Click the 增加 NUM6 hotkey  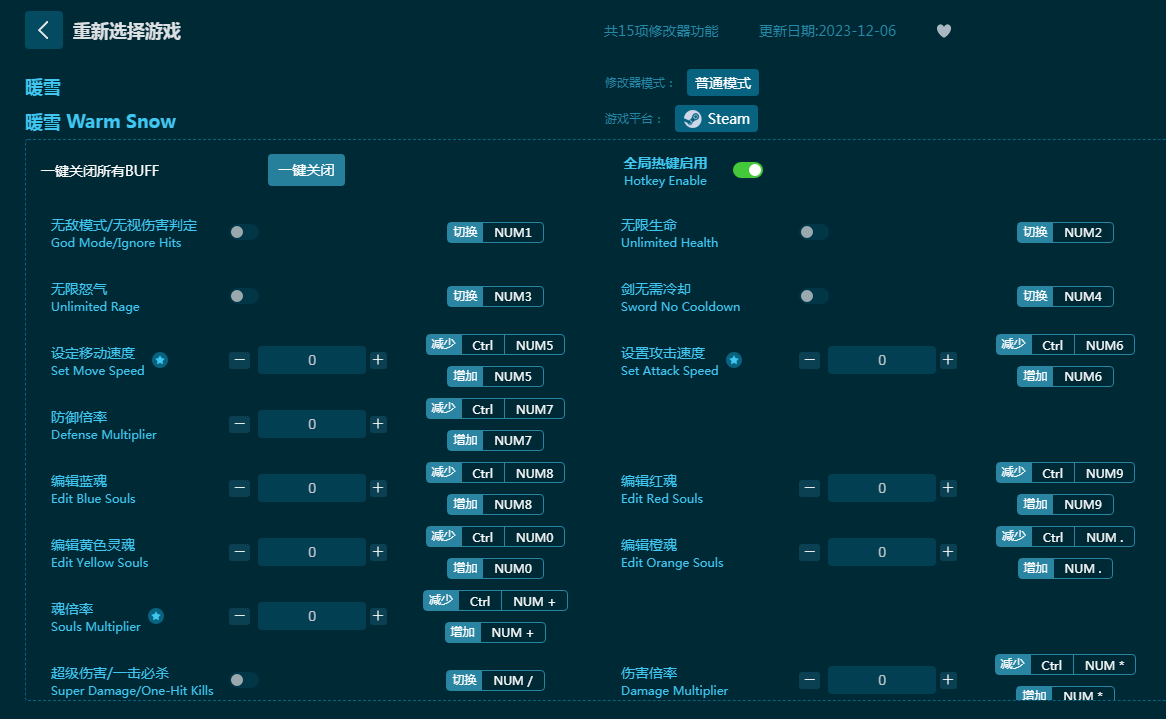(x=1066, y=376)
